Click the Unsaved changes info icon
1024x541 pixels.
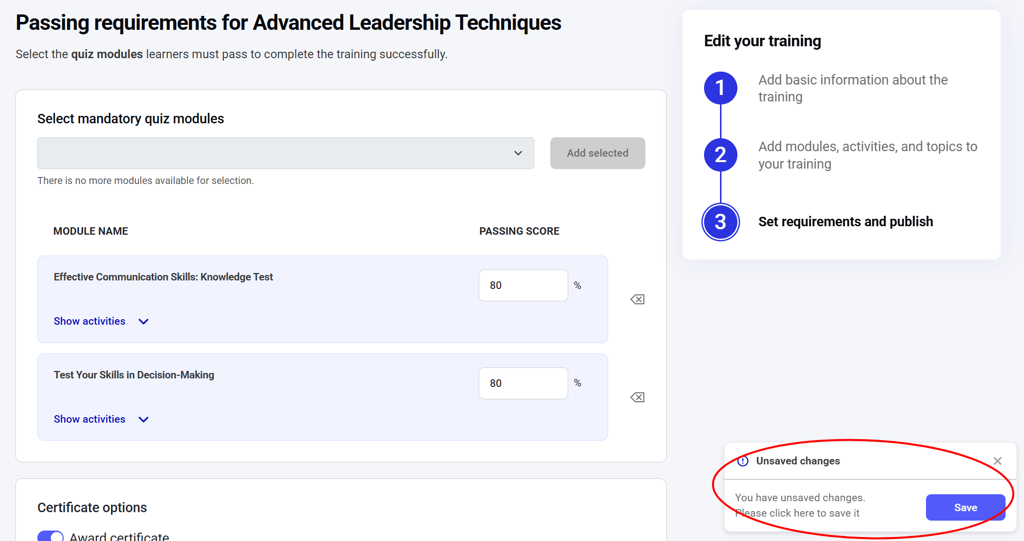coord(743,461)
